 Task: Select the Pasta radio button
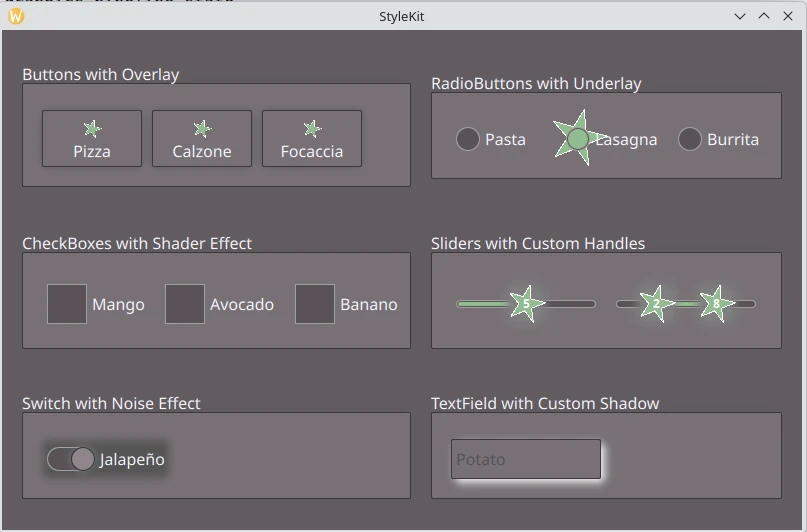(x=468, y=139)
